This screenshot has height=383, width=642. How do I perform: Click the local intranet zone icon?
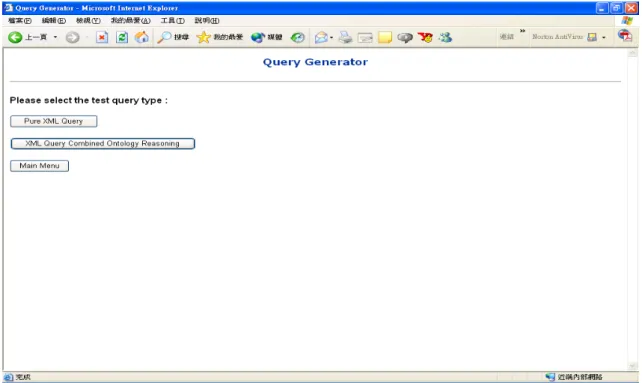tap(550, 377)
